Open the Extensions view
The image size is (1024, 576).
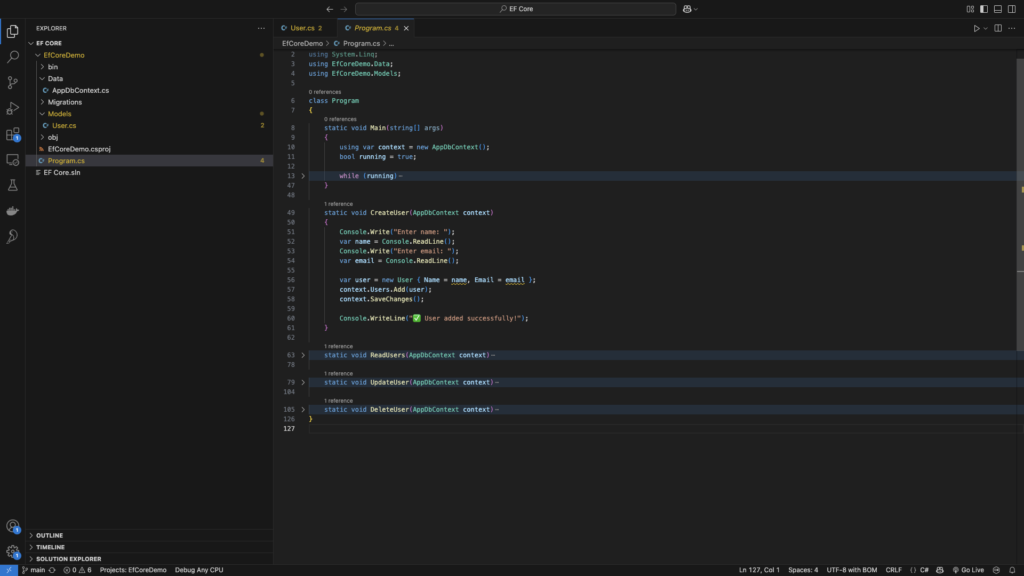pyautogui.click(x=12, y=134)
